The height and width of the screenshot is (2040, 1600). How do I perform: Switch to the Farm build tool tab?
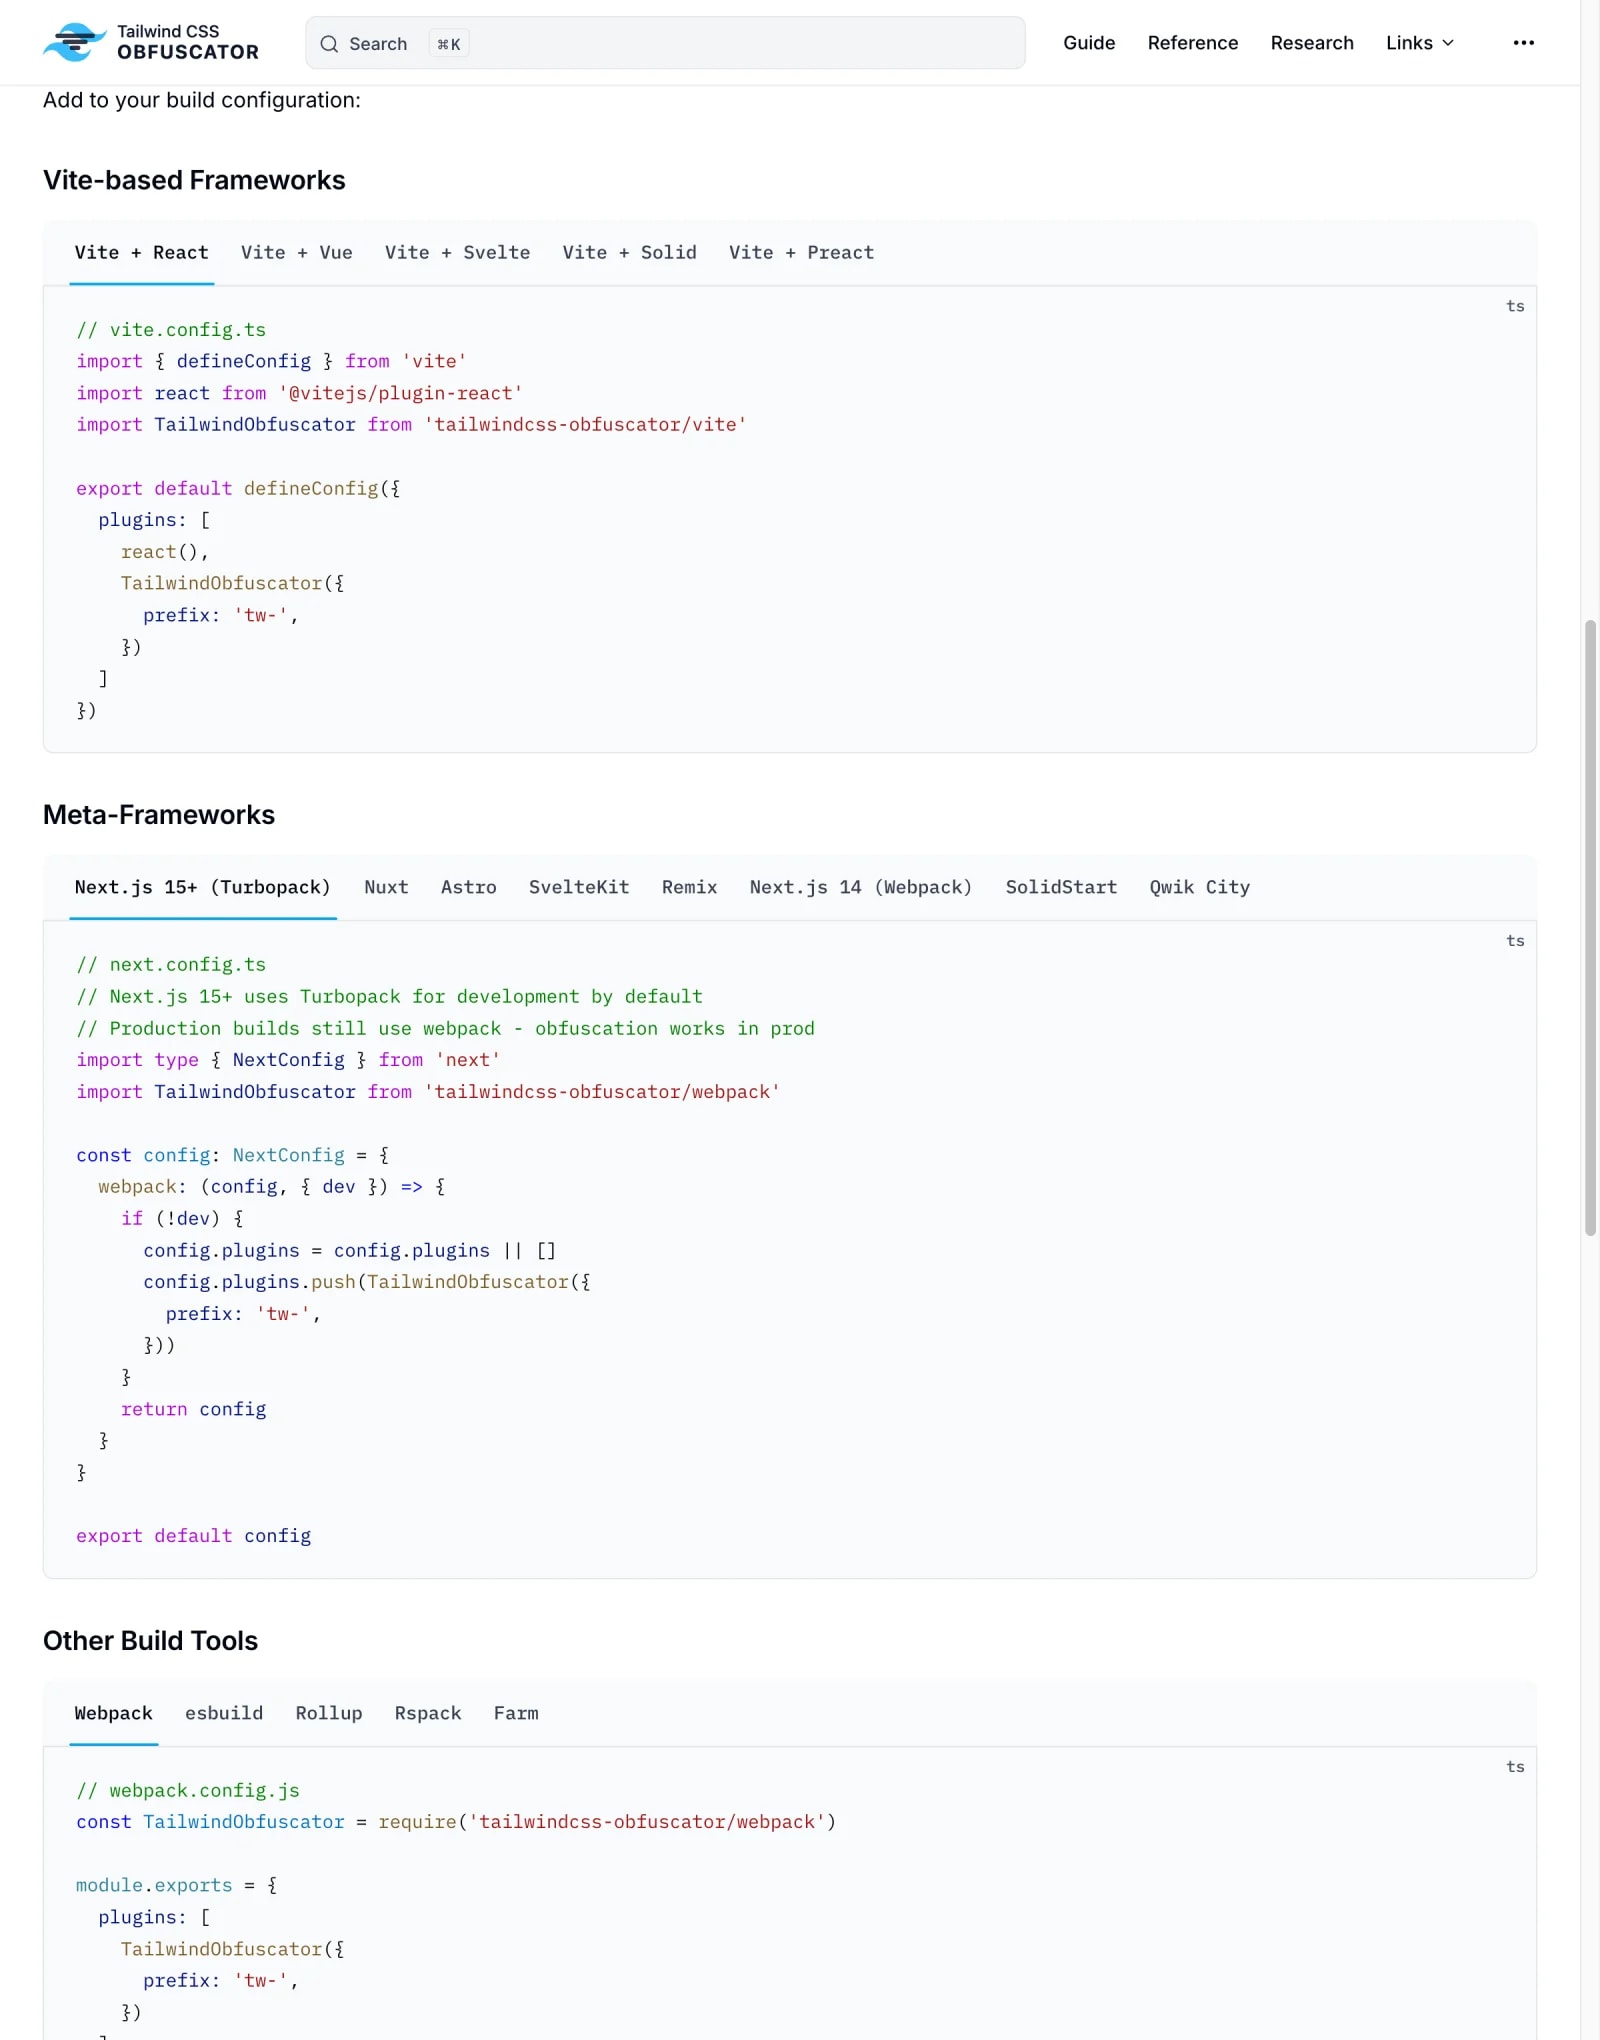click(515, 1713)
